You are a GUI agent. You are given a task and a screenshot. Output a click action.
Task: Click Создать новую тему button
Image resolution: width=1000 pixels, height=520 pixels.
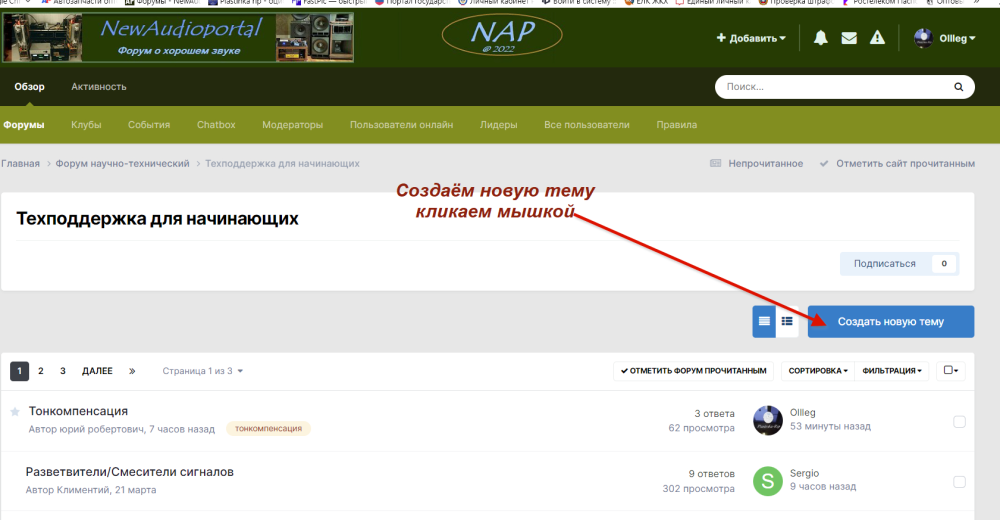890,322
